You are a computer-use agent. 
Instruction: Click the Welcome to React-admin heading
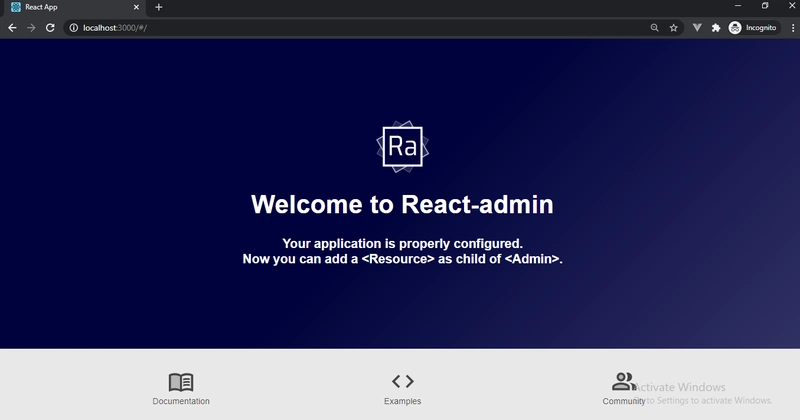[x=402, y=204]
